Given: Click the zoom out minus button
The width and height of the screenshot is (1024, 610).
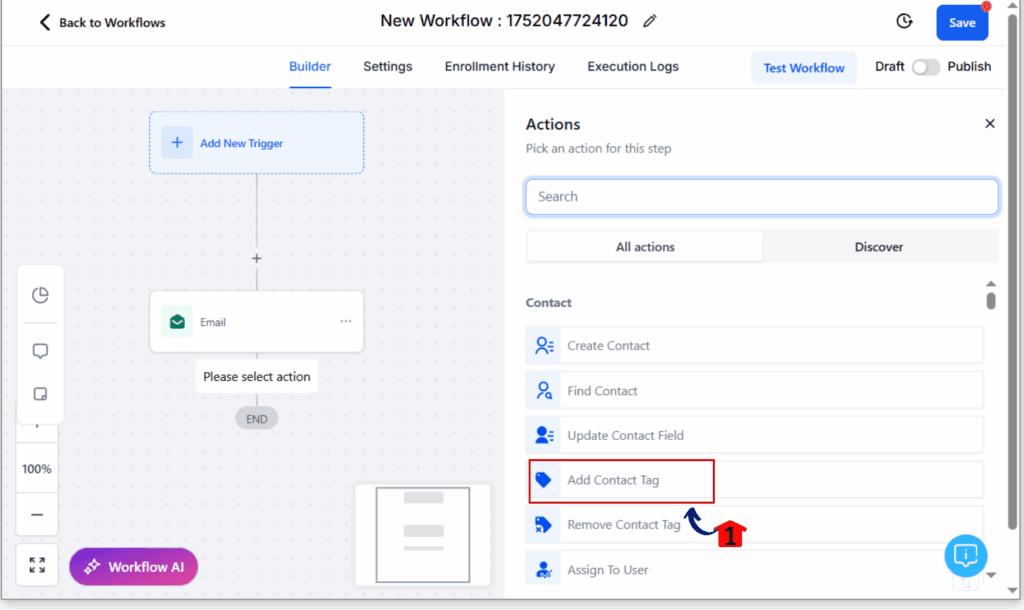Looking at the screenshot, I should click(37, 515).
